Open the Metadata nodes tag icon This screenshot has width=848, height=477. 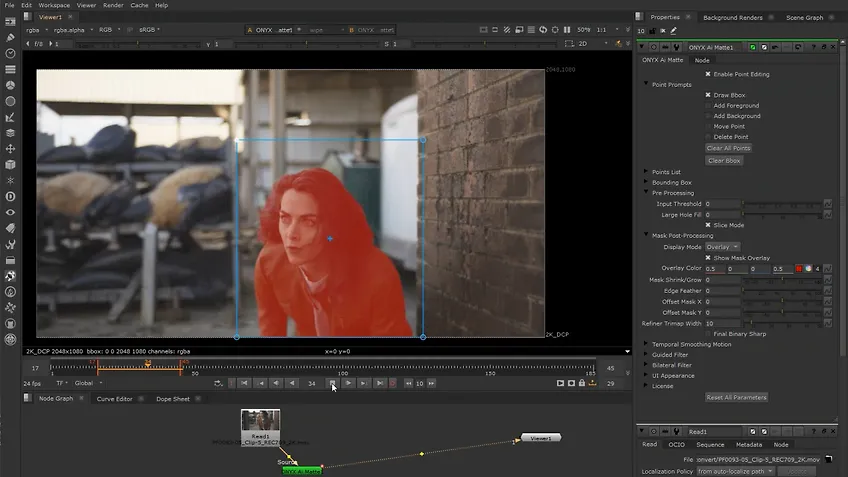[x=10, y=228]
